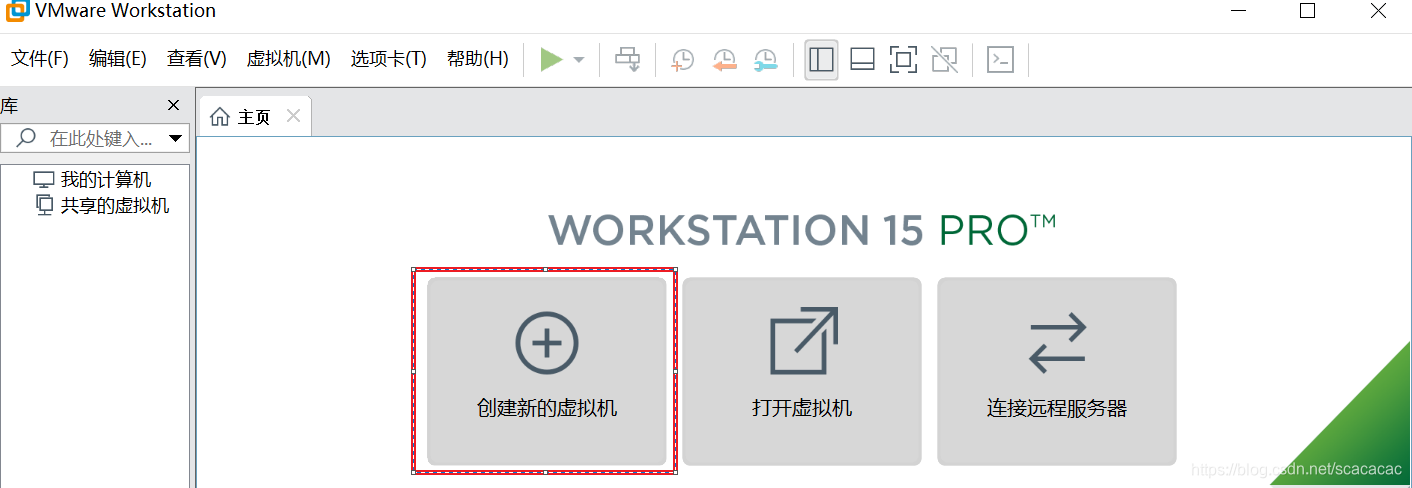Click the monitor icon beside 我的计算机
Image resolution: width=1412 pixels, height=488 pixels.
coord(44,180)
